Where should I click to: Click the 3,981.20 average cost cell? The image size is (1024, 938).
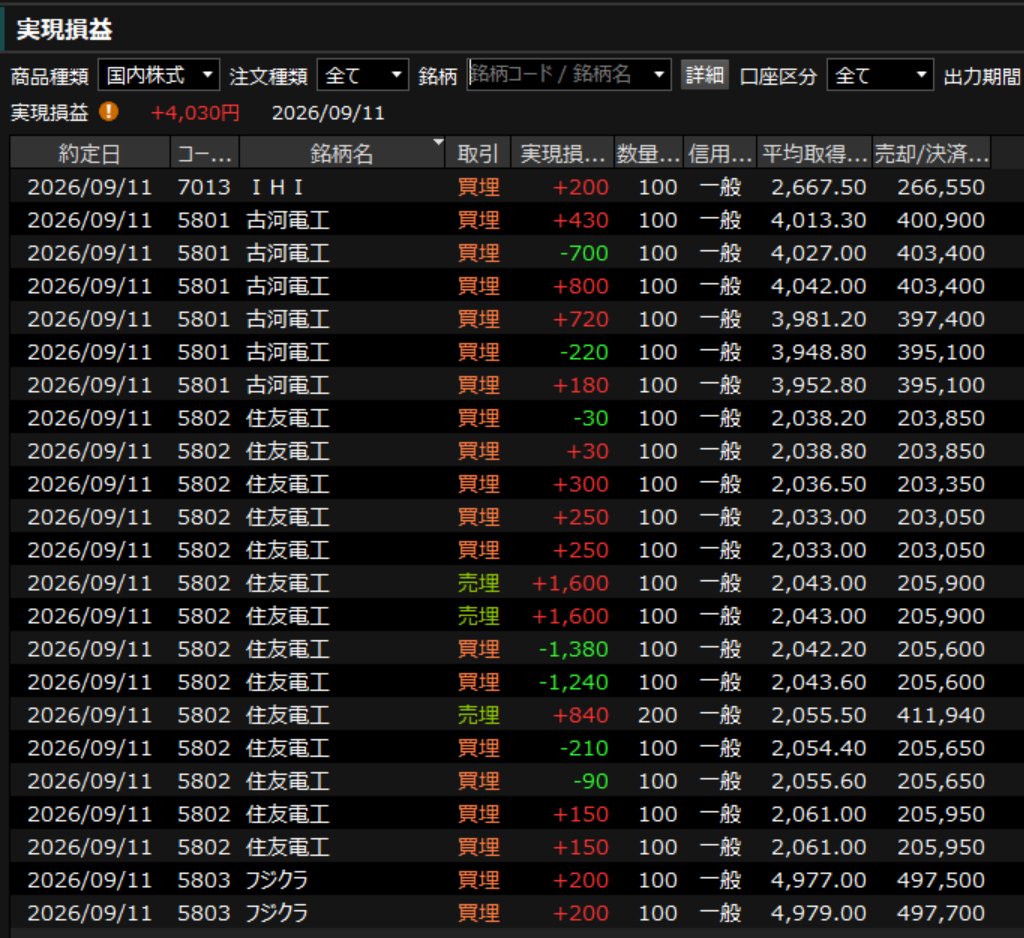tap(818, 319)
